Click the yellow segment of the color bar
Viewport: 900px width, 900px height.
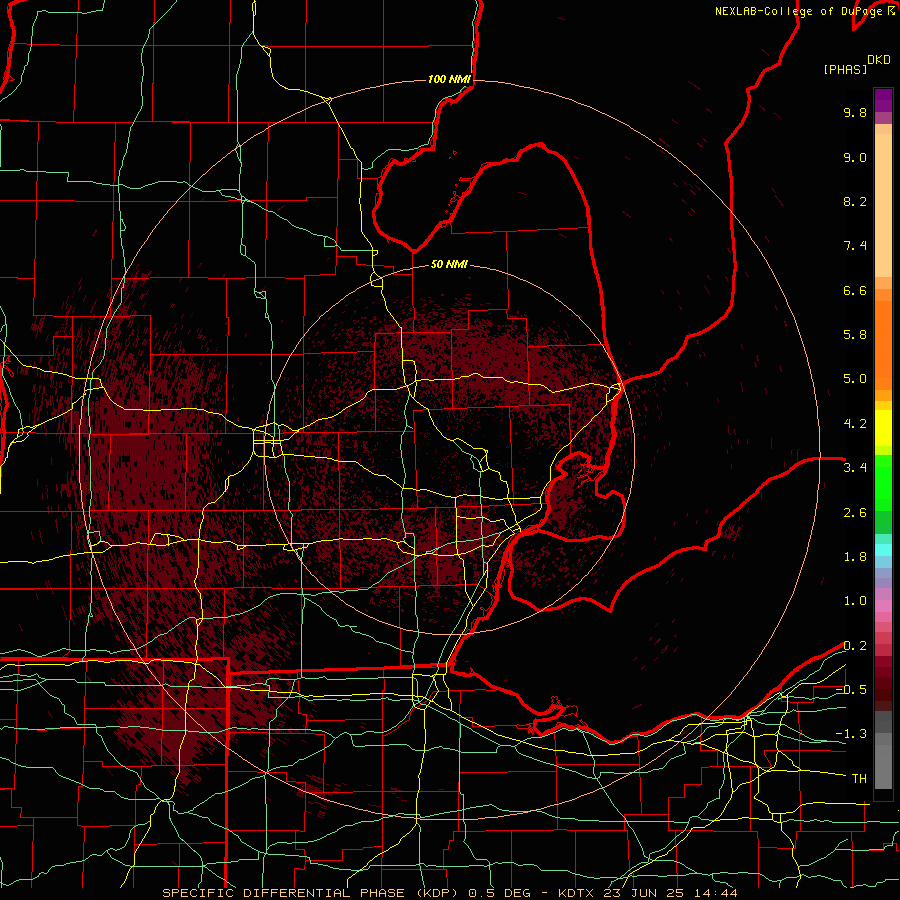(883, 428)
